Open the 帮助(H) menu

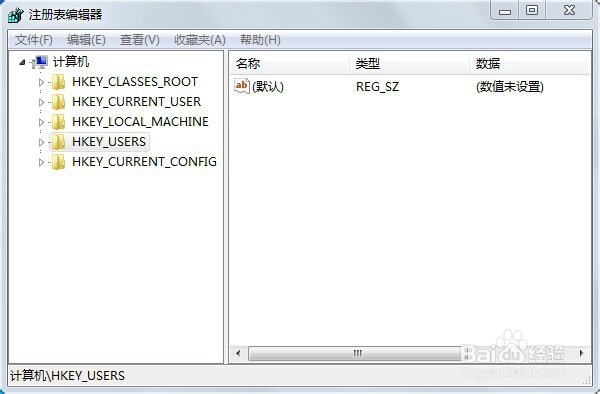260,40
